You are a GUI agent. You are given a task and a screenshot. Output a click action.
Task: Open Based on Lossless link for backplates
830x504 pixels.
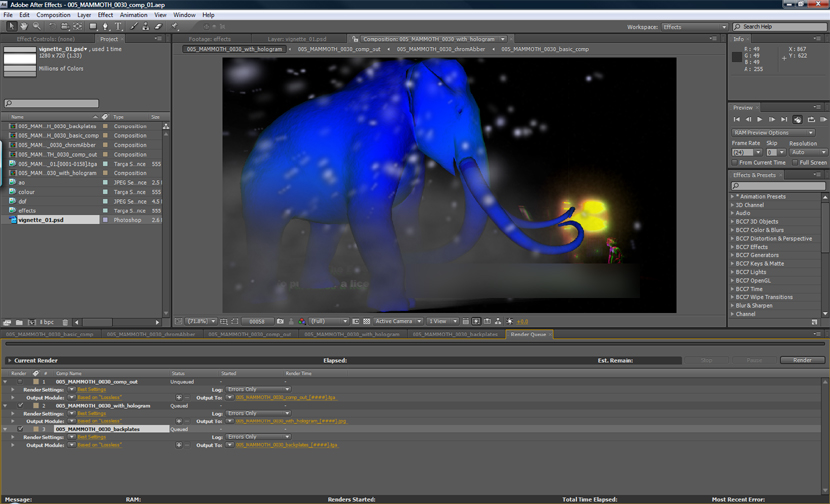(100, 445)
